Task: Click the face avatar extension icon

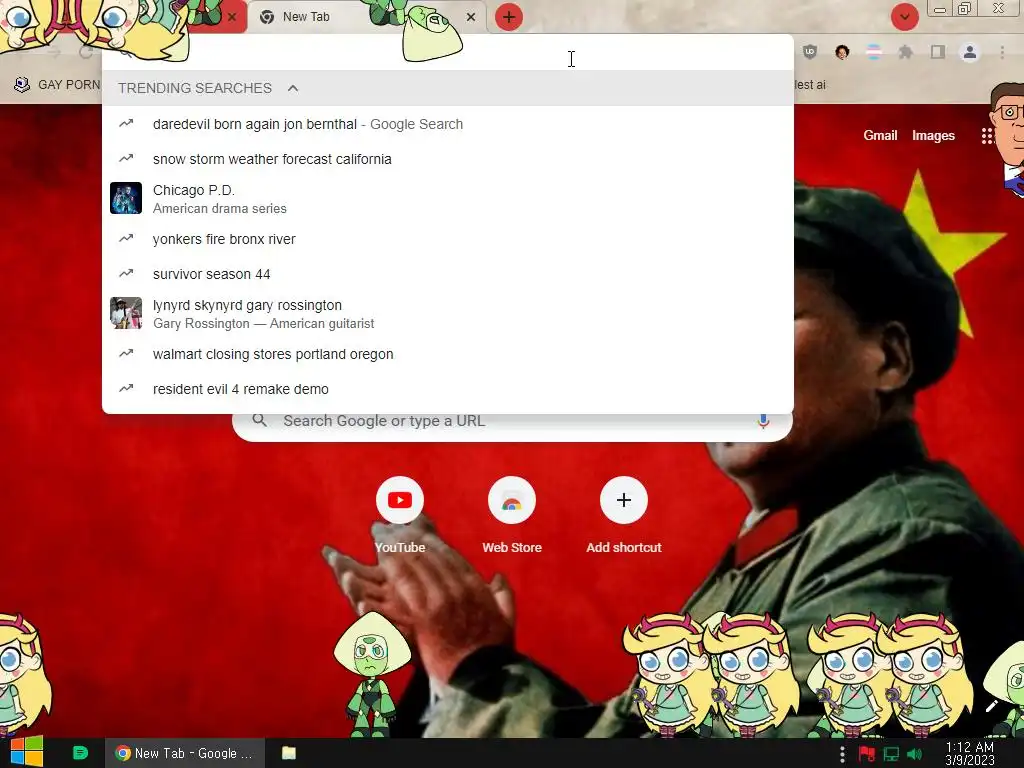Action: (842, 52)
